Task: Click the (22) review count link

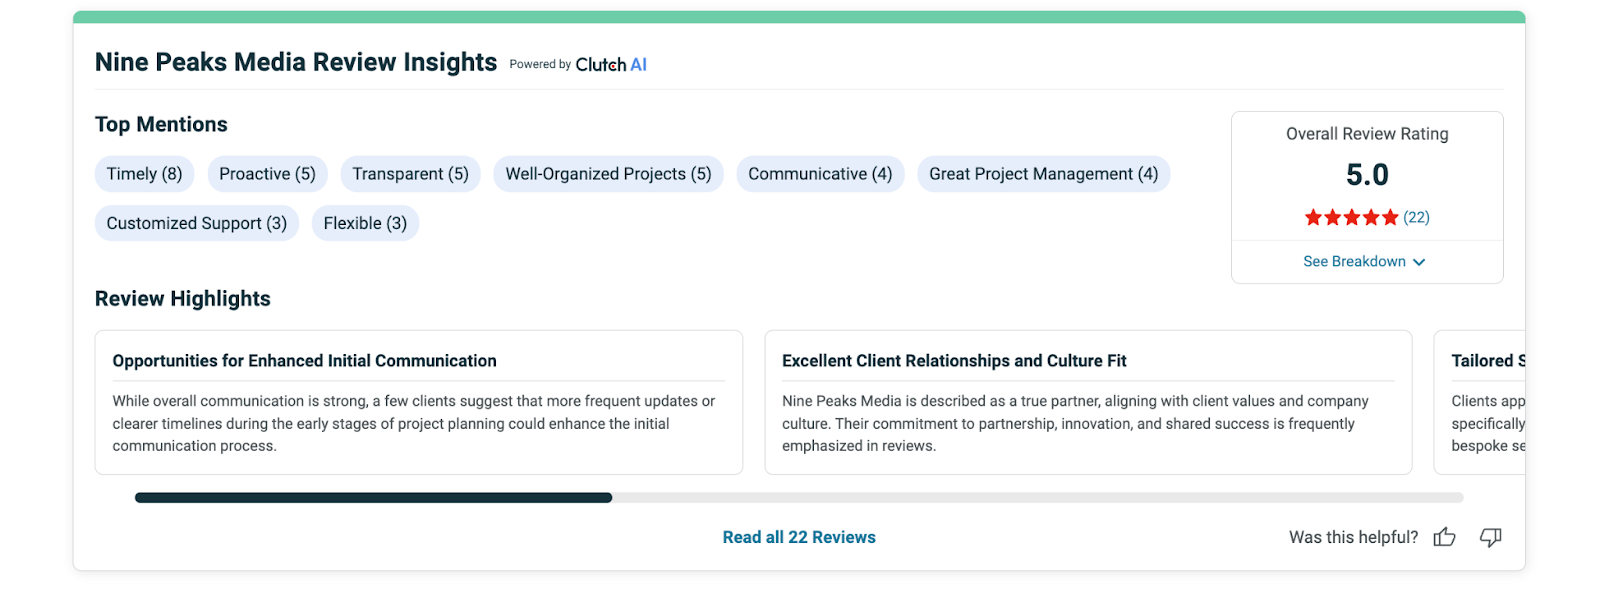Action: tap(1416, 217)
